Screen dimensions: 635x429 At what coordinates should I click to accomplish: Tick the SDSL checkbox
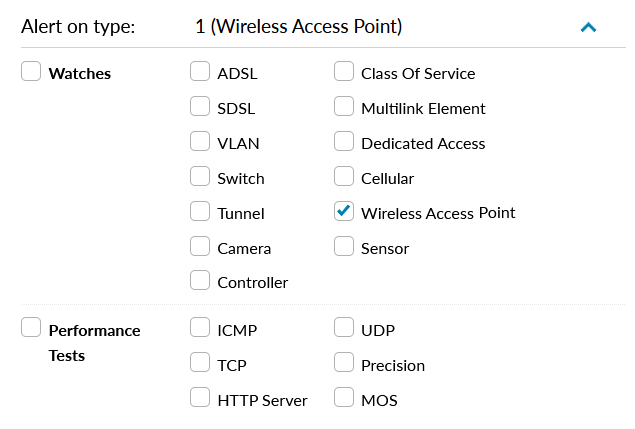(x=200, y=107)
